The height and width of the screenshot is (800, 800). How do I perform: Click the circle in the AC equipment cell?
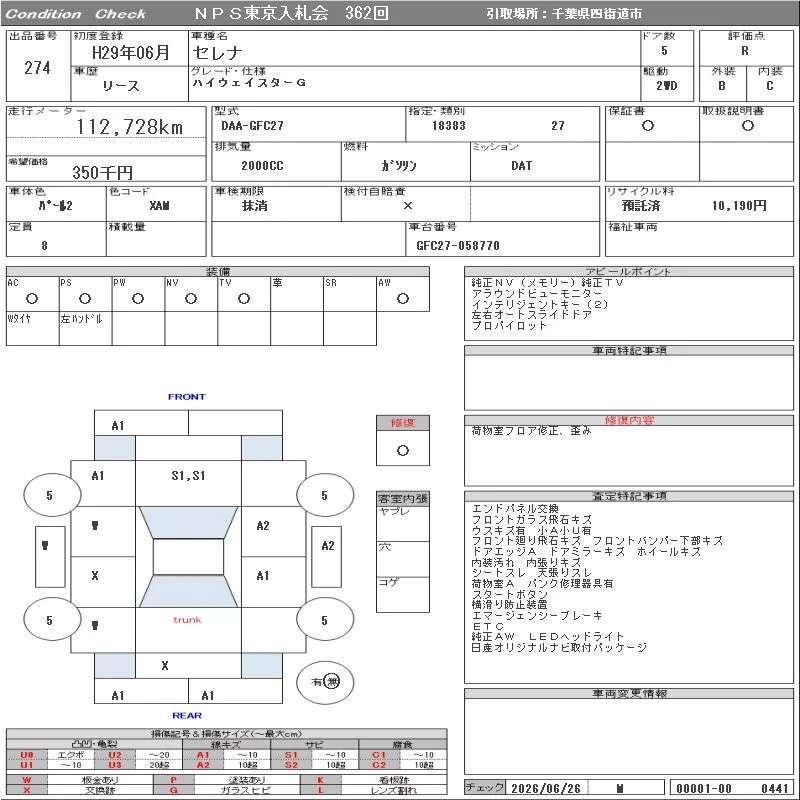[x=32, y=298]
